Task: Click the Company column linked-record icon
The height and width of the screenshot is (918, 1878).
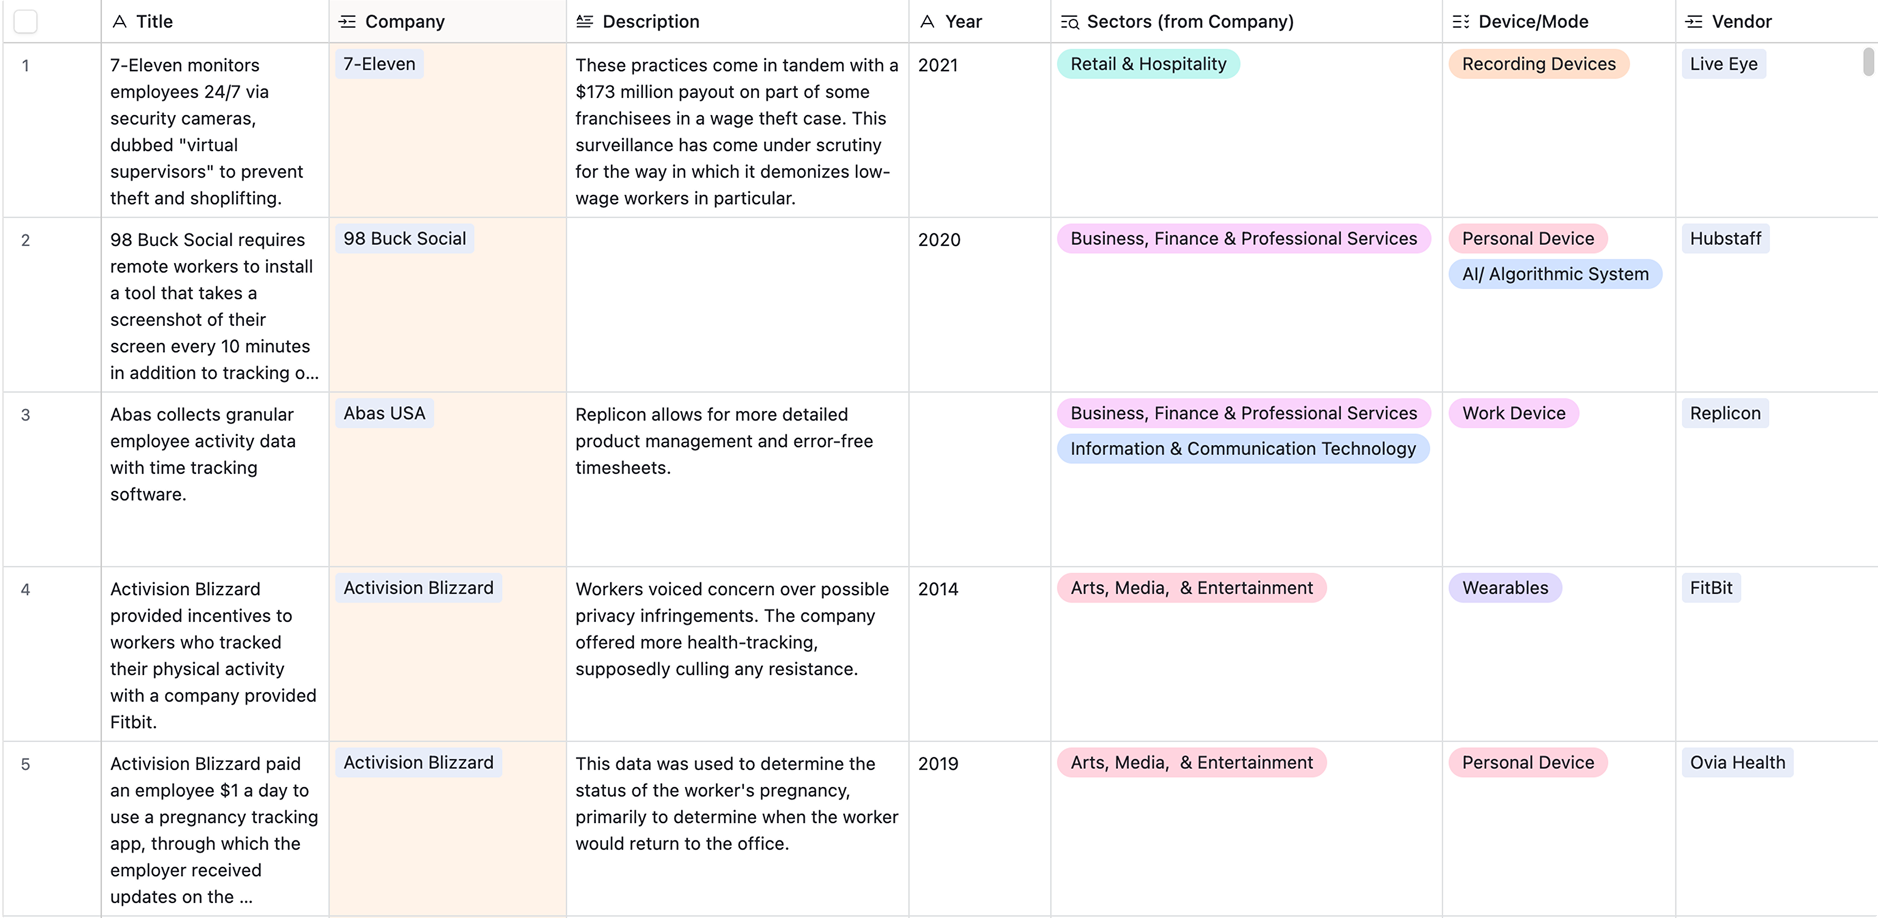Action: [347, 22]
